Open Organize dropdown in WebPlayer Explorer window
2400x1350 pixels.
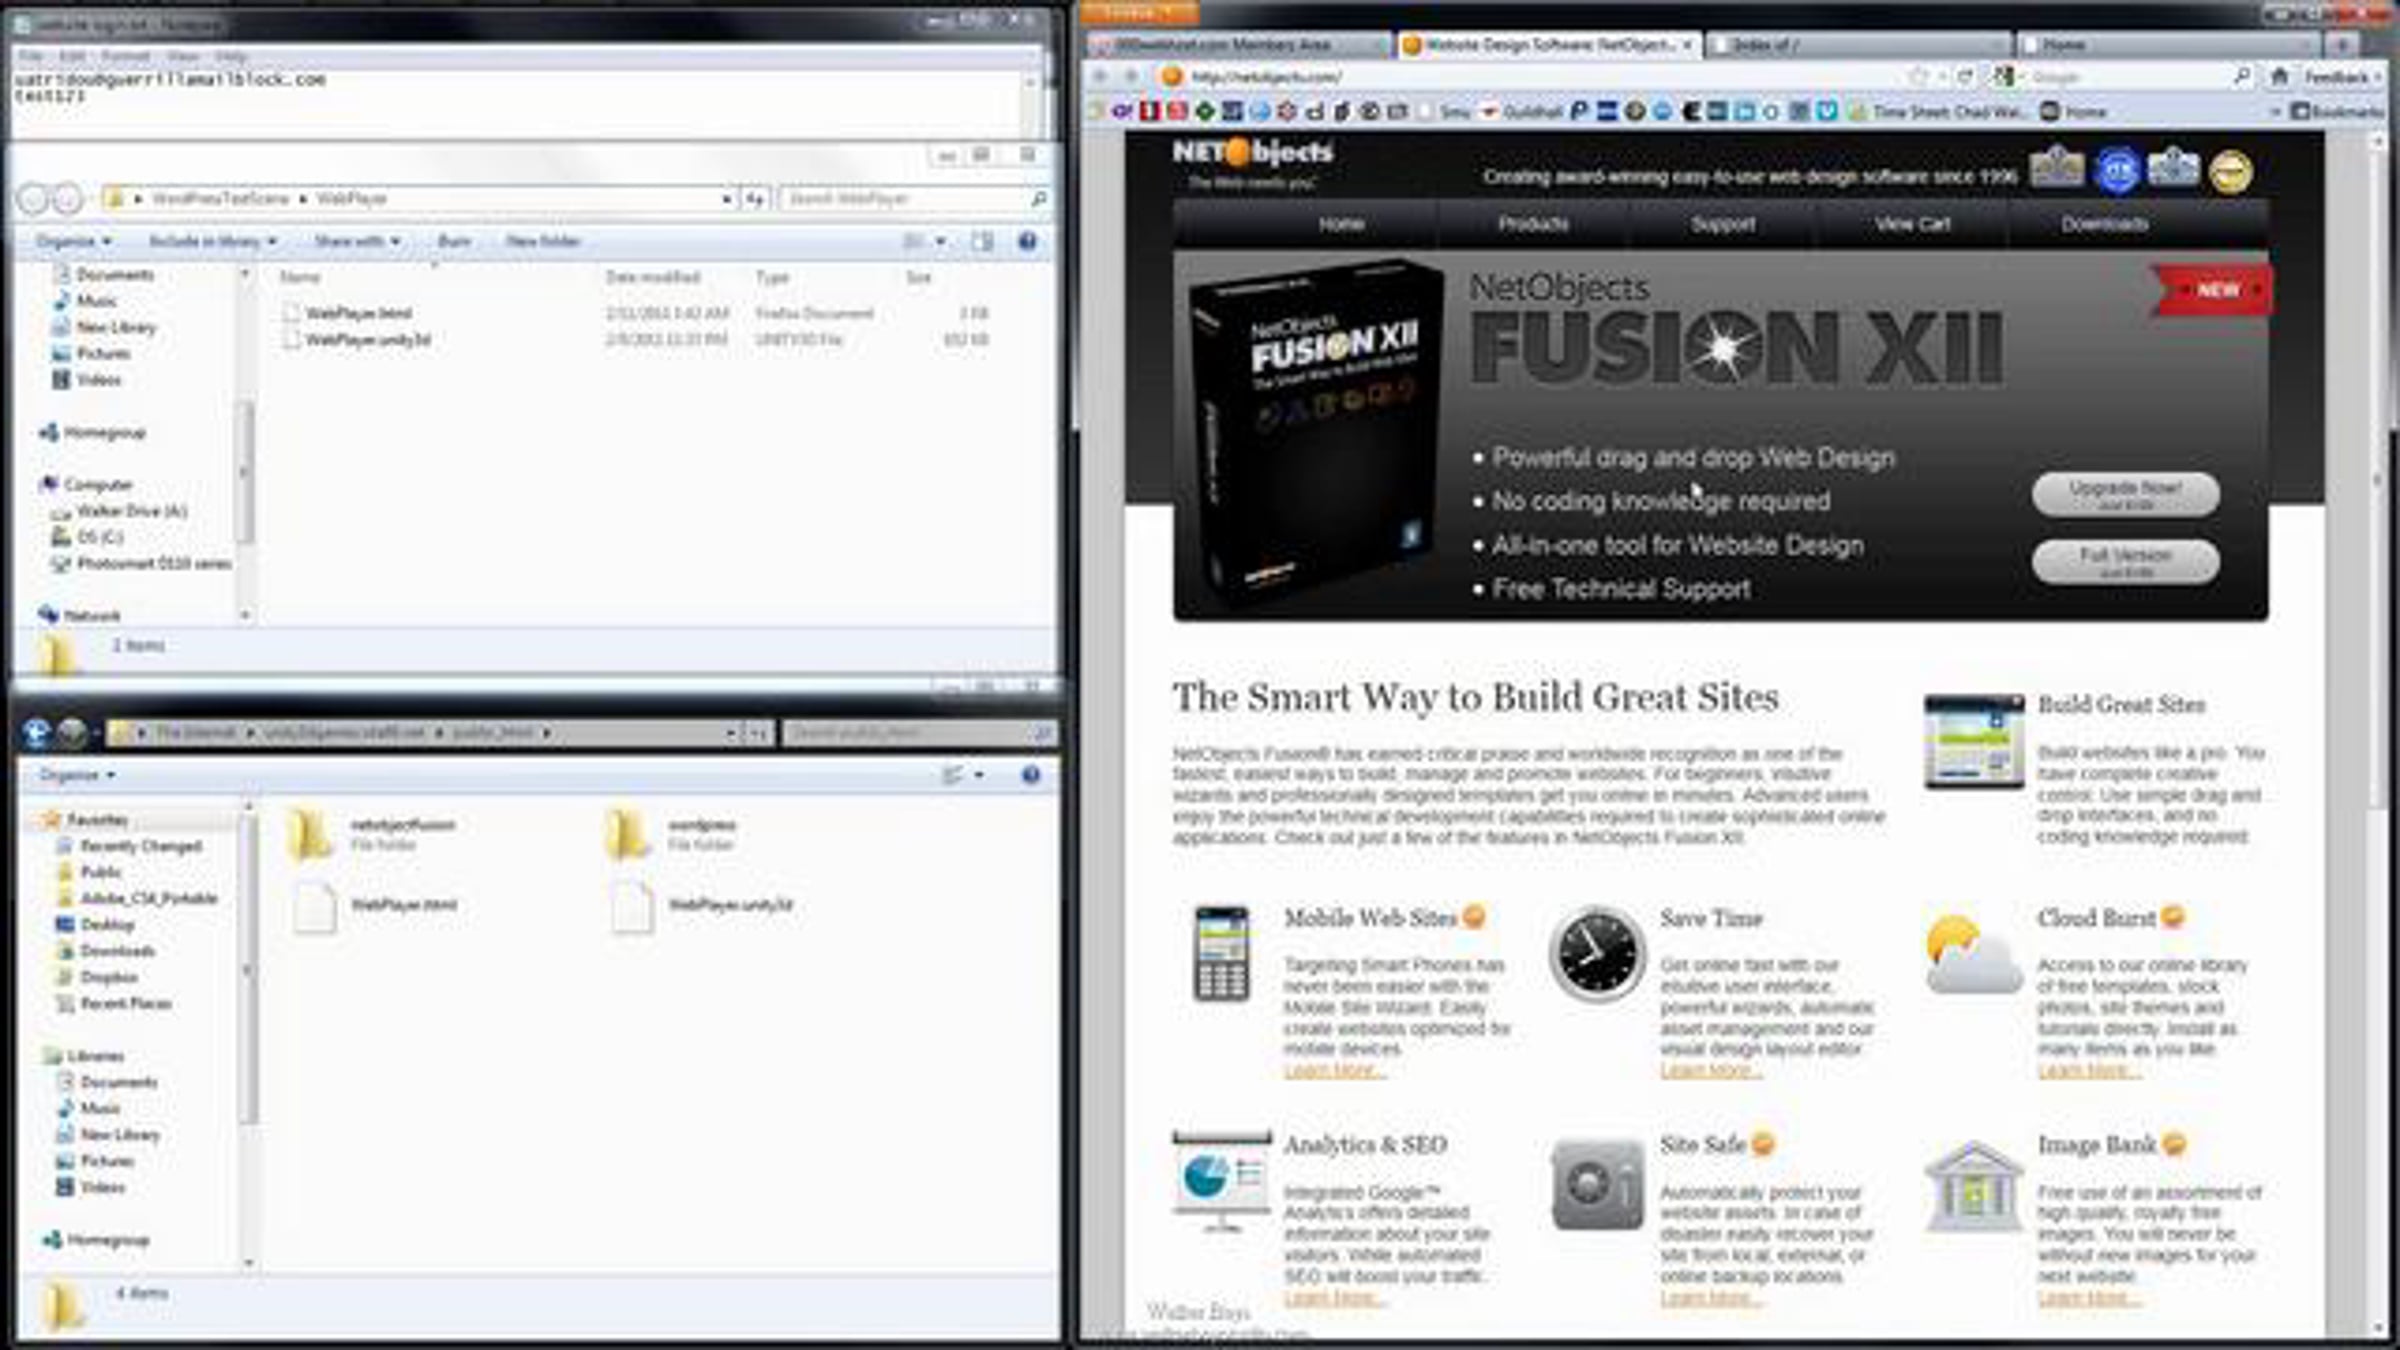pyautogui.click(x=74, y=241)
